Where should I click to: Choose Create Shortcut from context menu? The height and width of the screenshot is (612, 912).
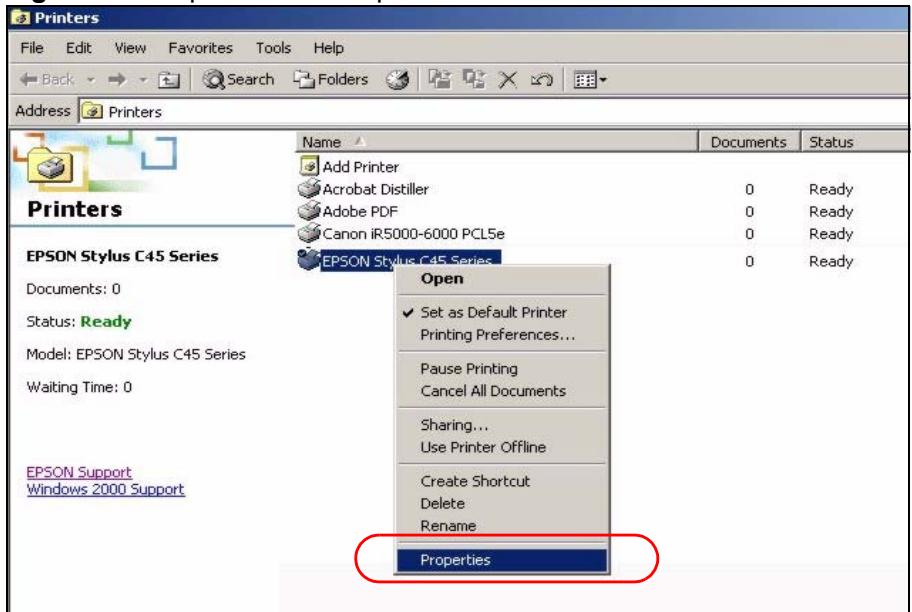click(503, 481)
